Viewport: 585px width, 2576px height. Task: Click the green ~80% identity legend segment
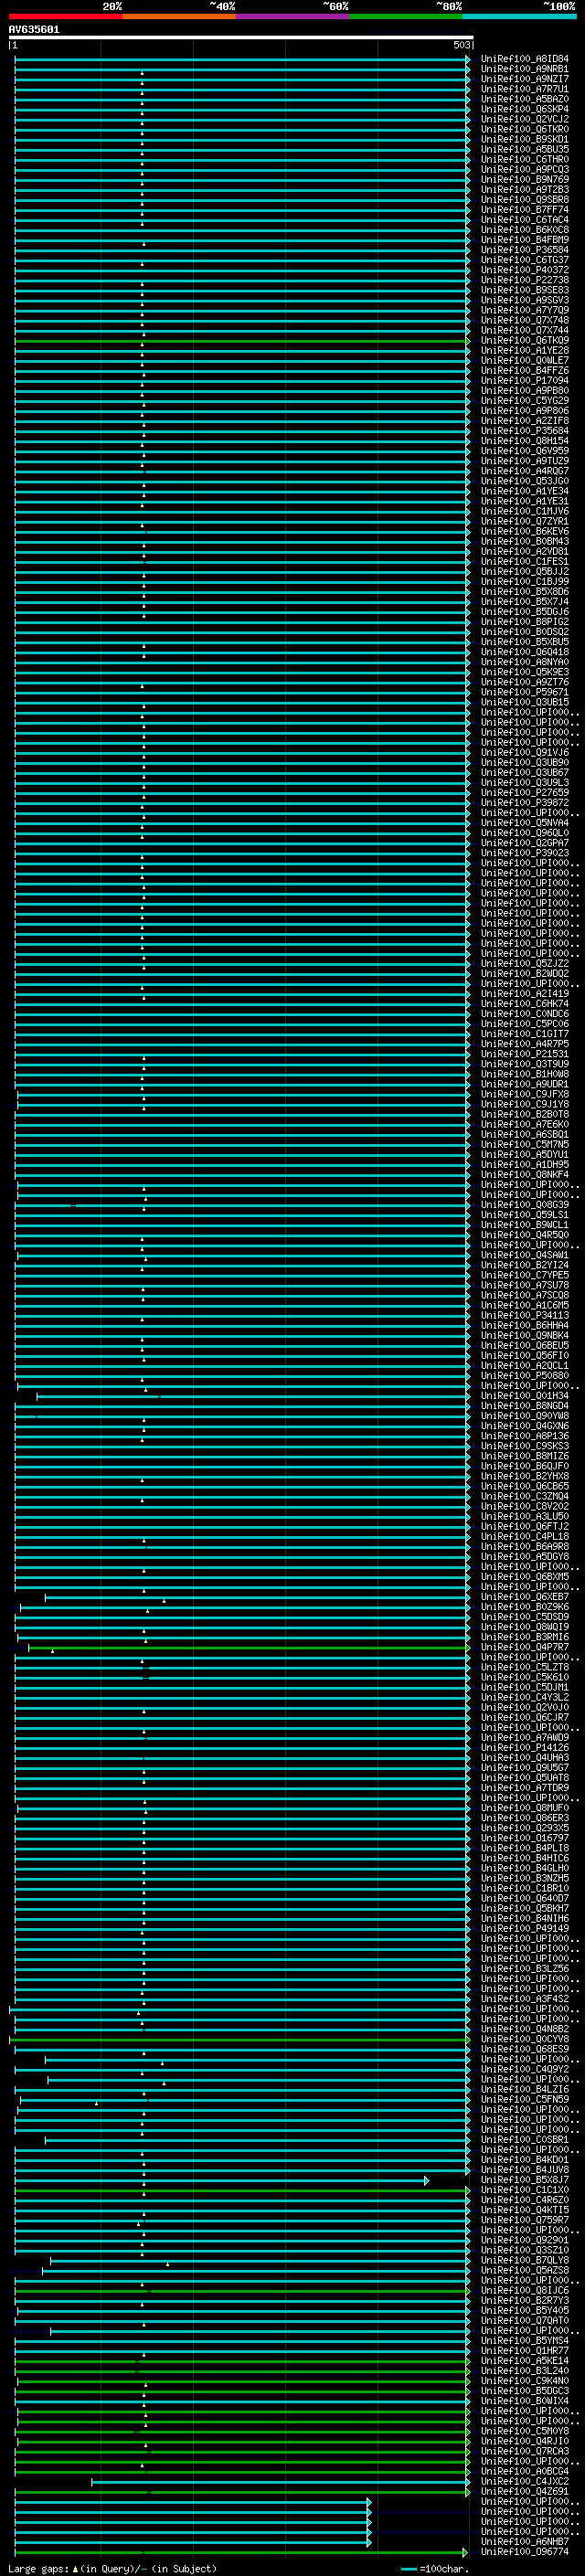coord(406,16)
